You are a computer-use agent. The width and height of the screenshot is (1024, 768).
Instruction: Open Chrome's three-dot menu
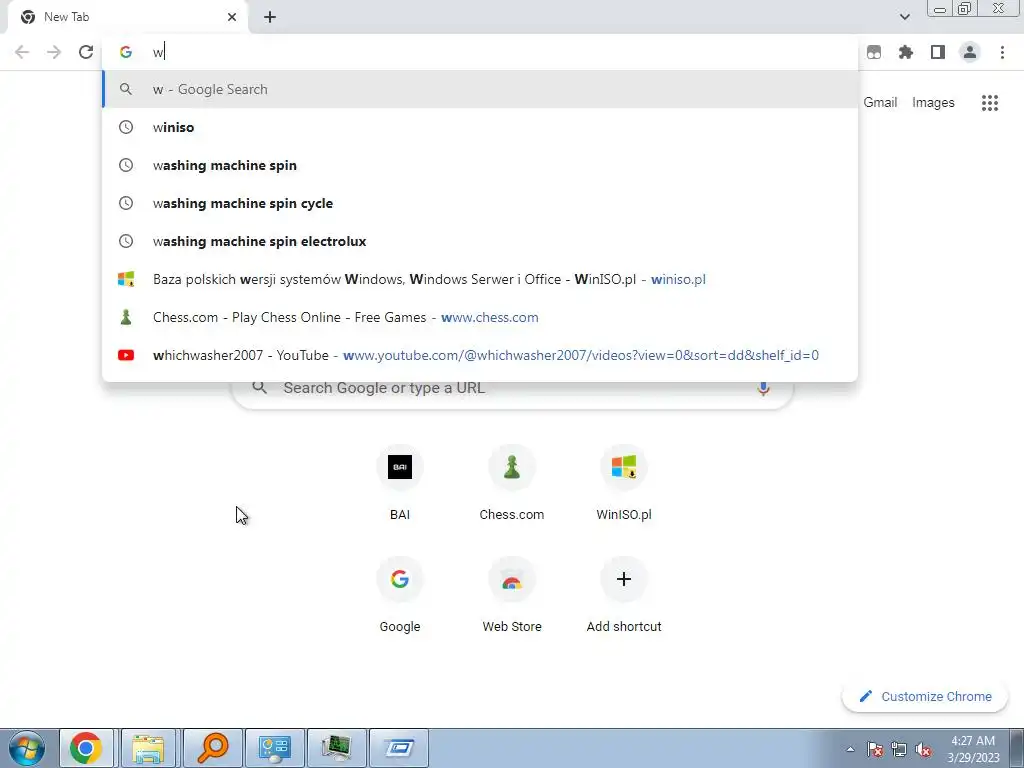tap(1002, 52)
